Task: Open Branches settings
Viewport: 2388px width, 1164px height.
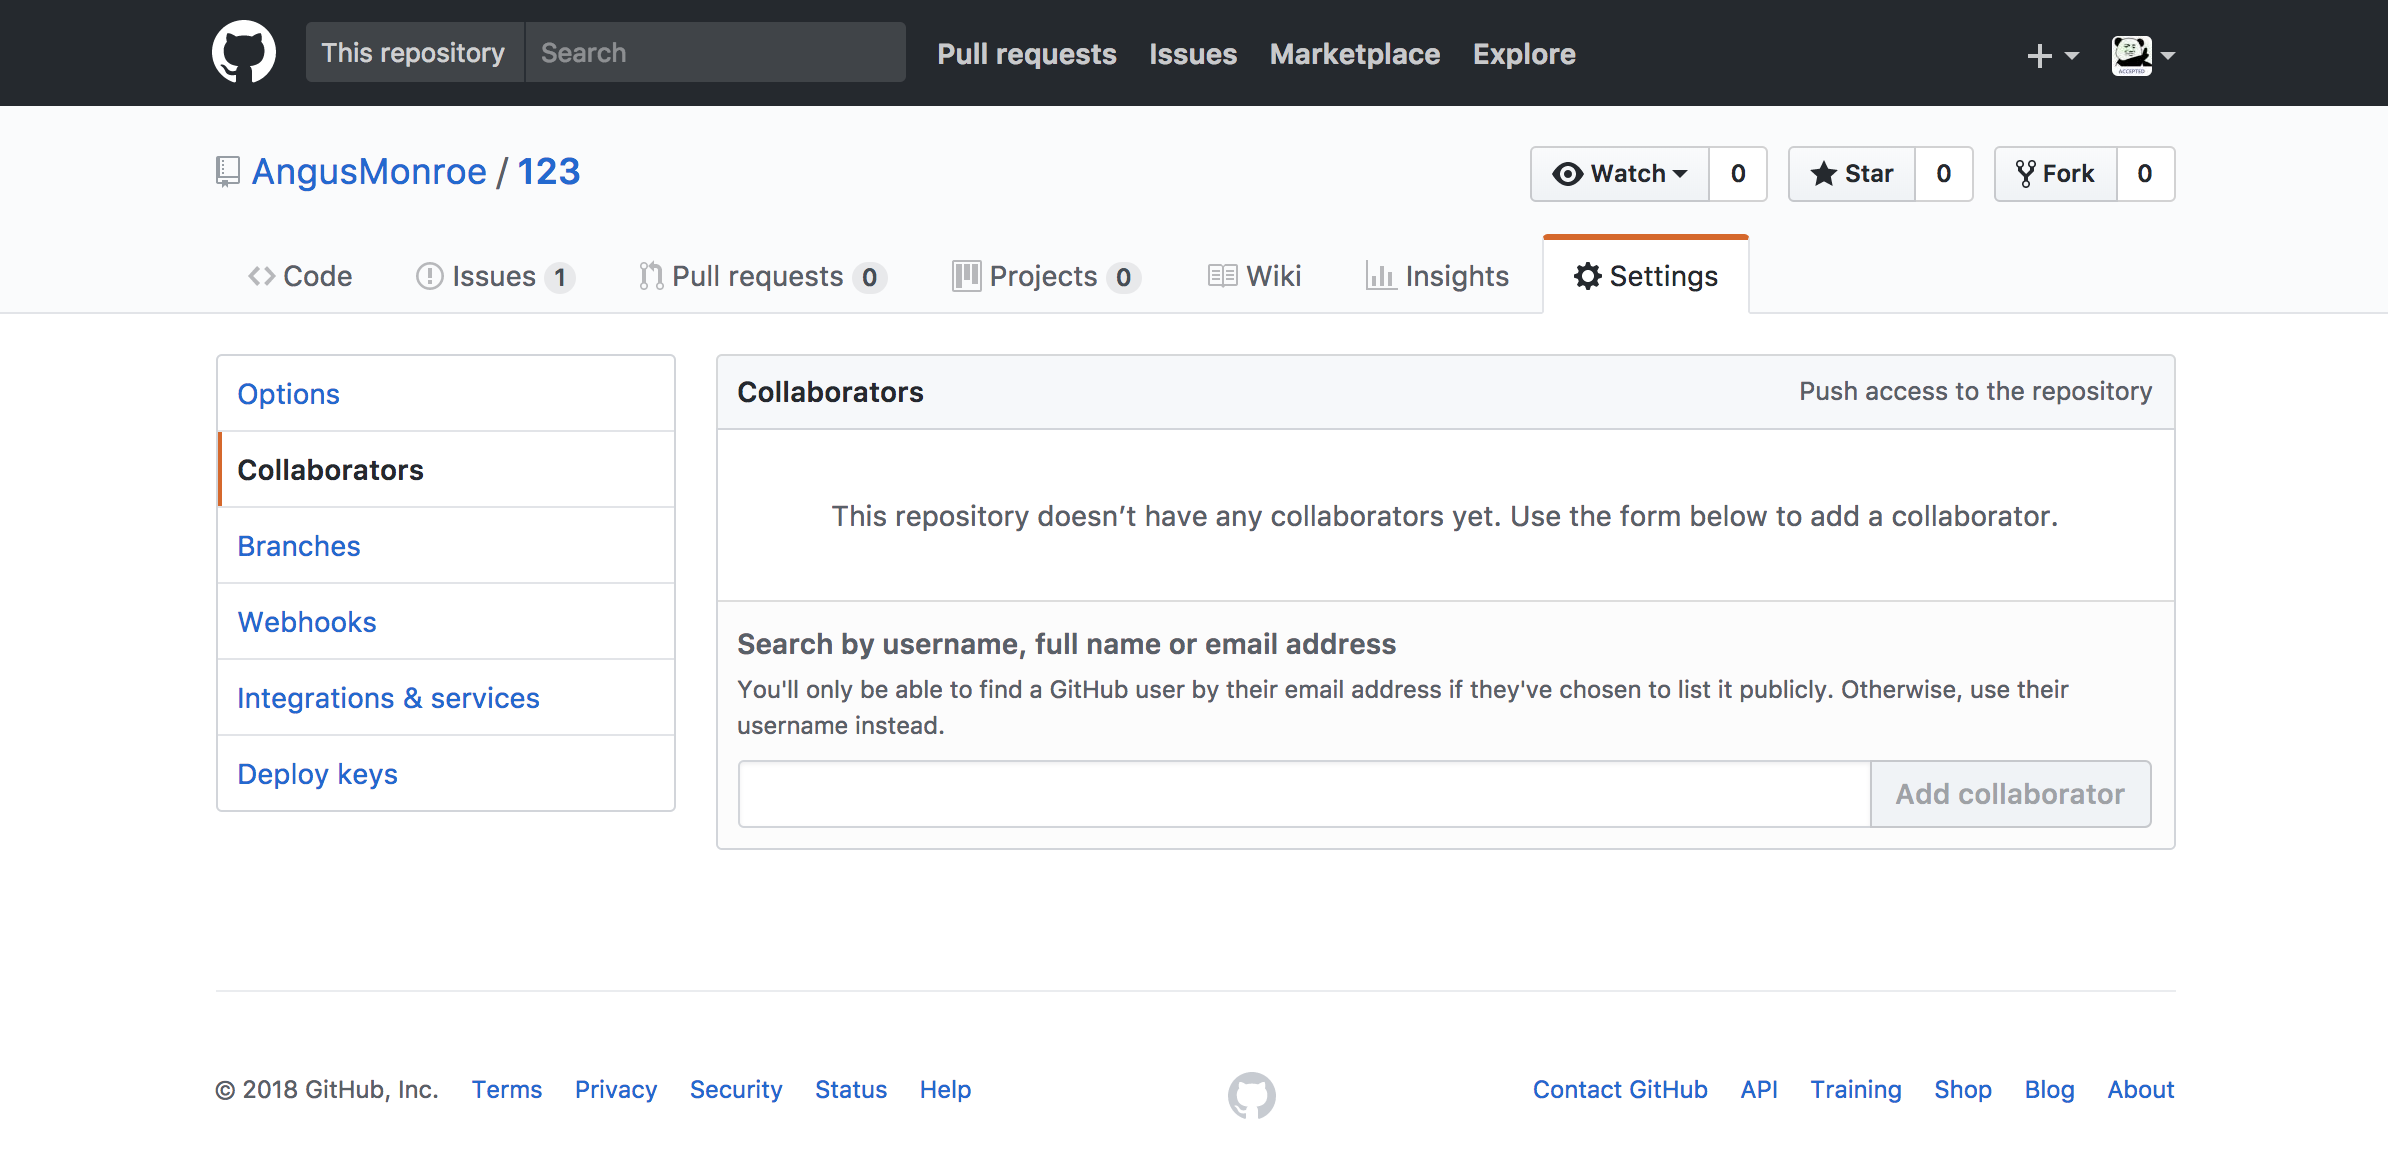Action: 446,546
